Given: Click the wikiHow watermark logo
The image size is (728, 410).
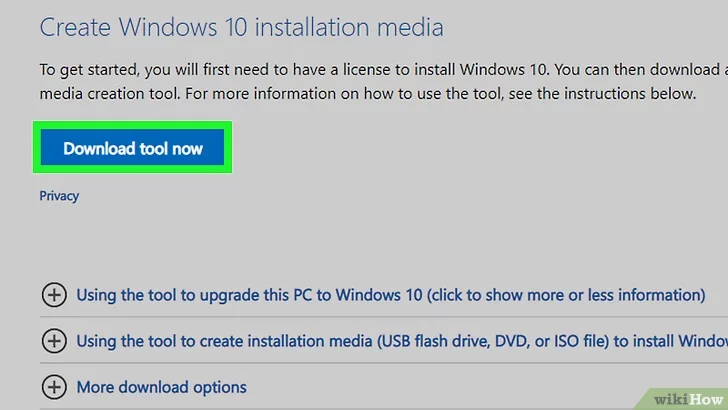Looking at the screenshot, I should pos(686,397).
